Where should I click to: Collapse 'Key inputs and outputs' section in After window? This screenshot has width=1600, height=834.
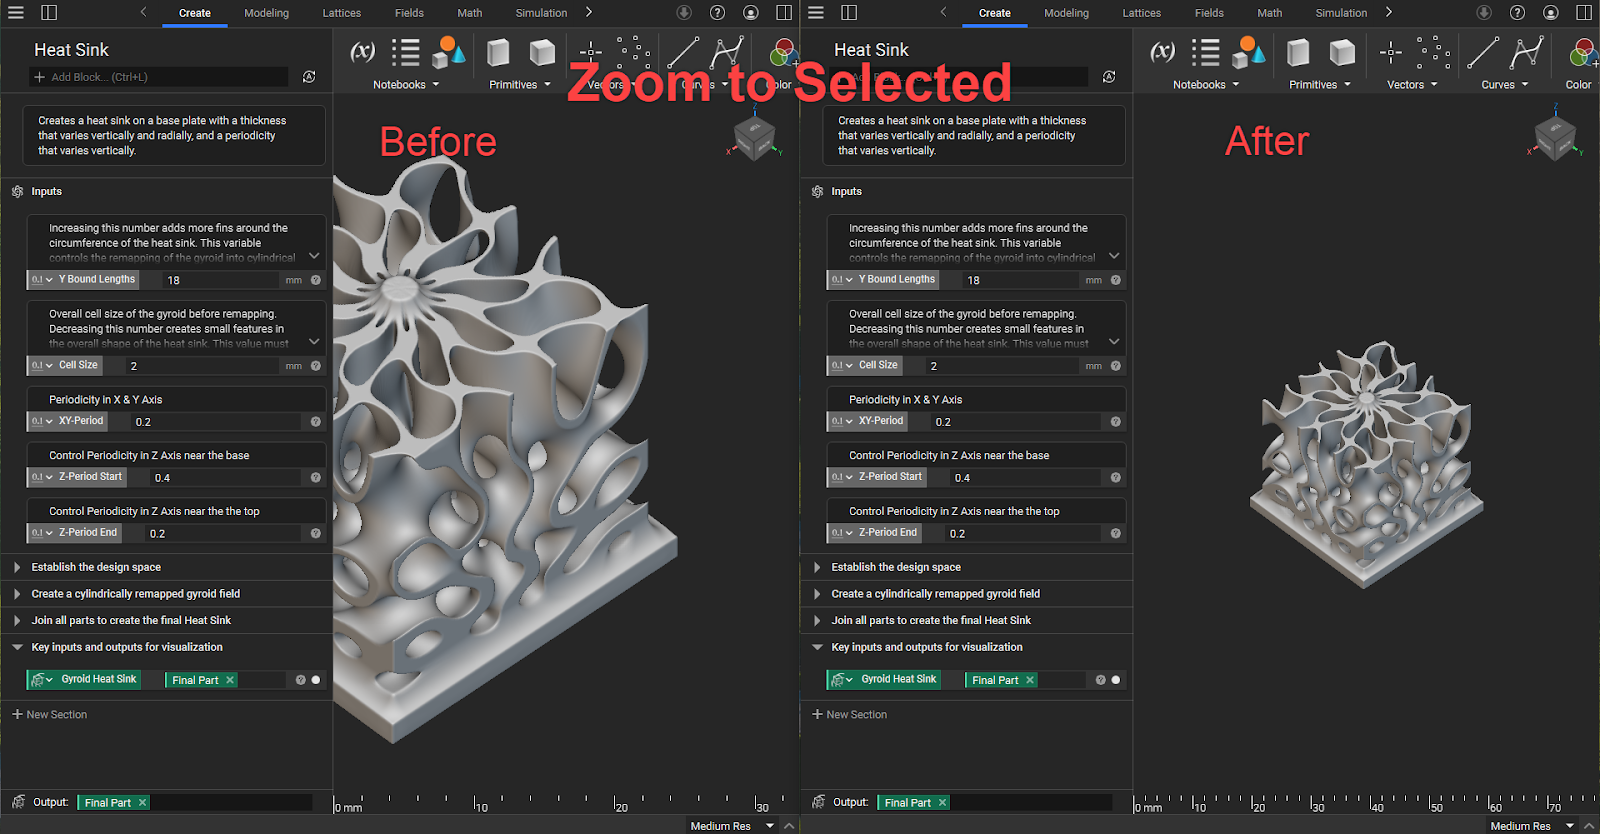point(817,647)
